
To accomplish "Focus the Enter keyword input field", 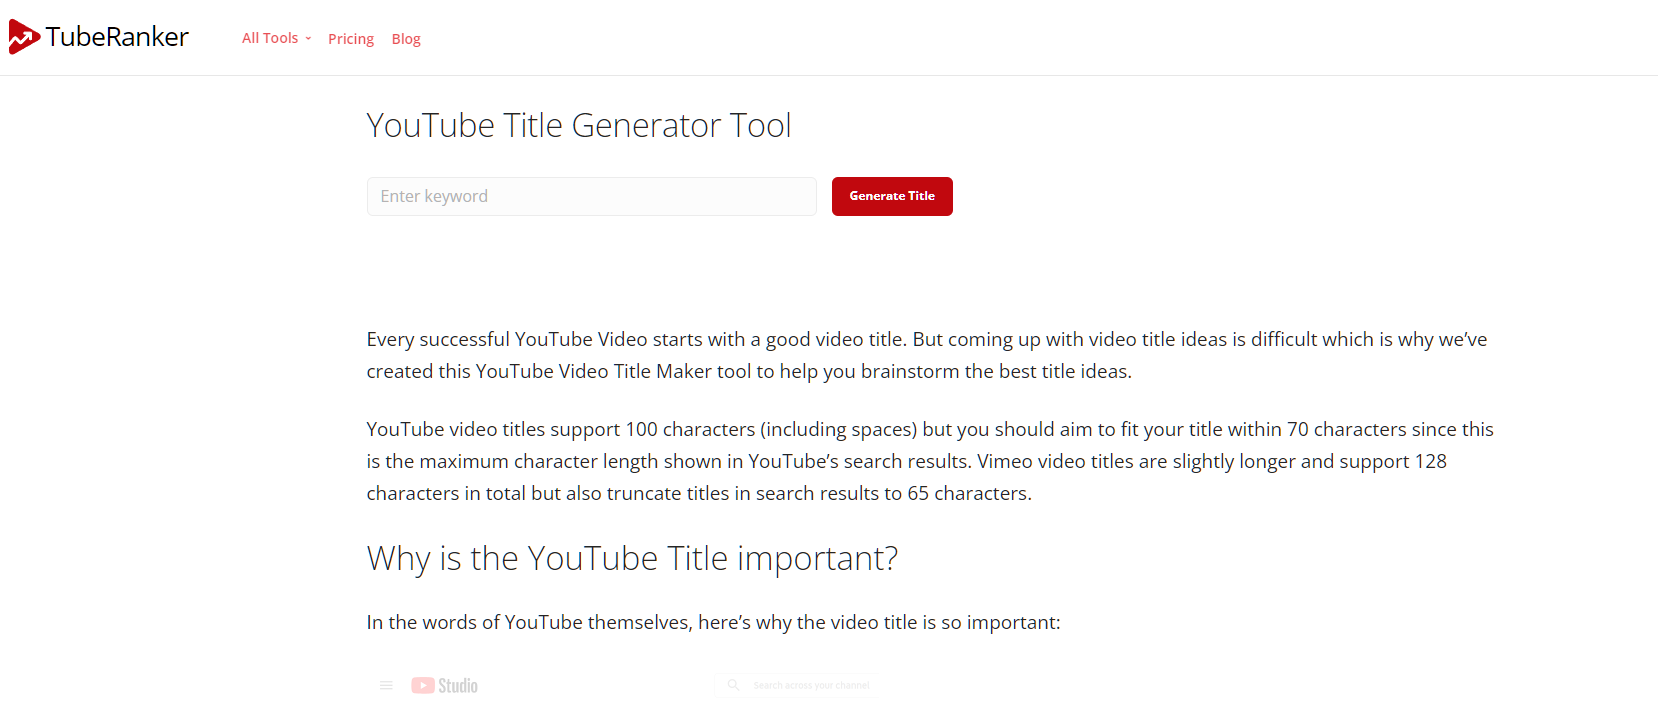I will (591, 196).
